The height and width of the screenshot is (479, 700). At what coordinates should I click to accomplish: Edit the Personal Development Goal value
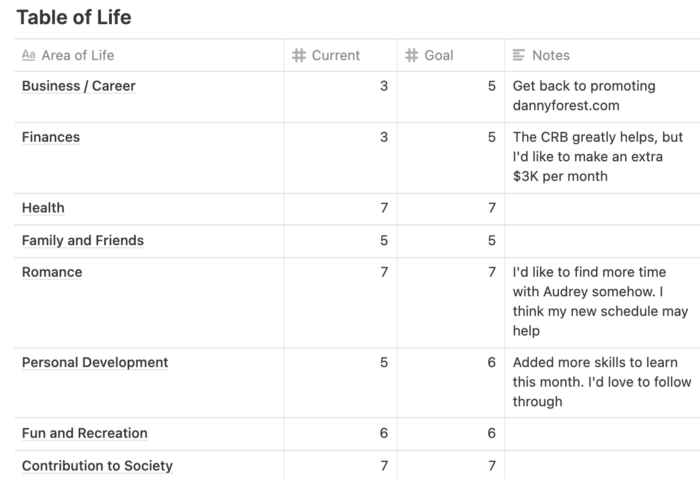click(451, 383)
